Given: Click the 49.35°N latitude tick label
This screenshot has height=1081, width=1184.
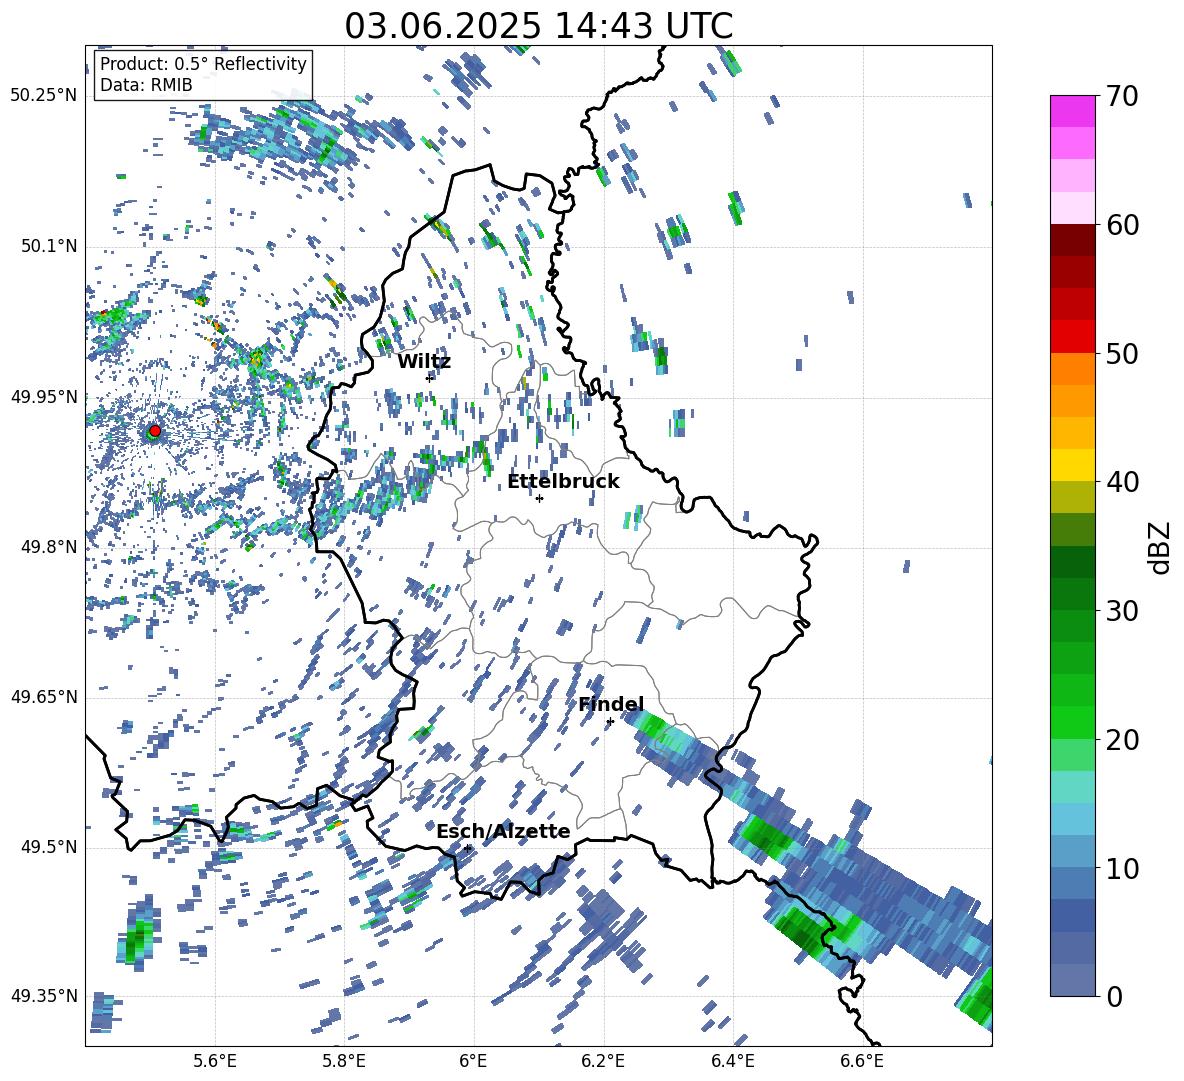Looking at the screenshot, I should coord(44,996).
